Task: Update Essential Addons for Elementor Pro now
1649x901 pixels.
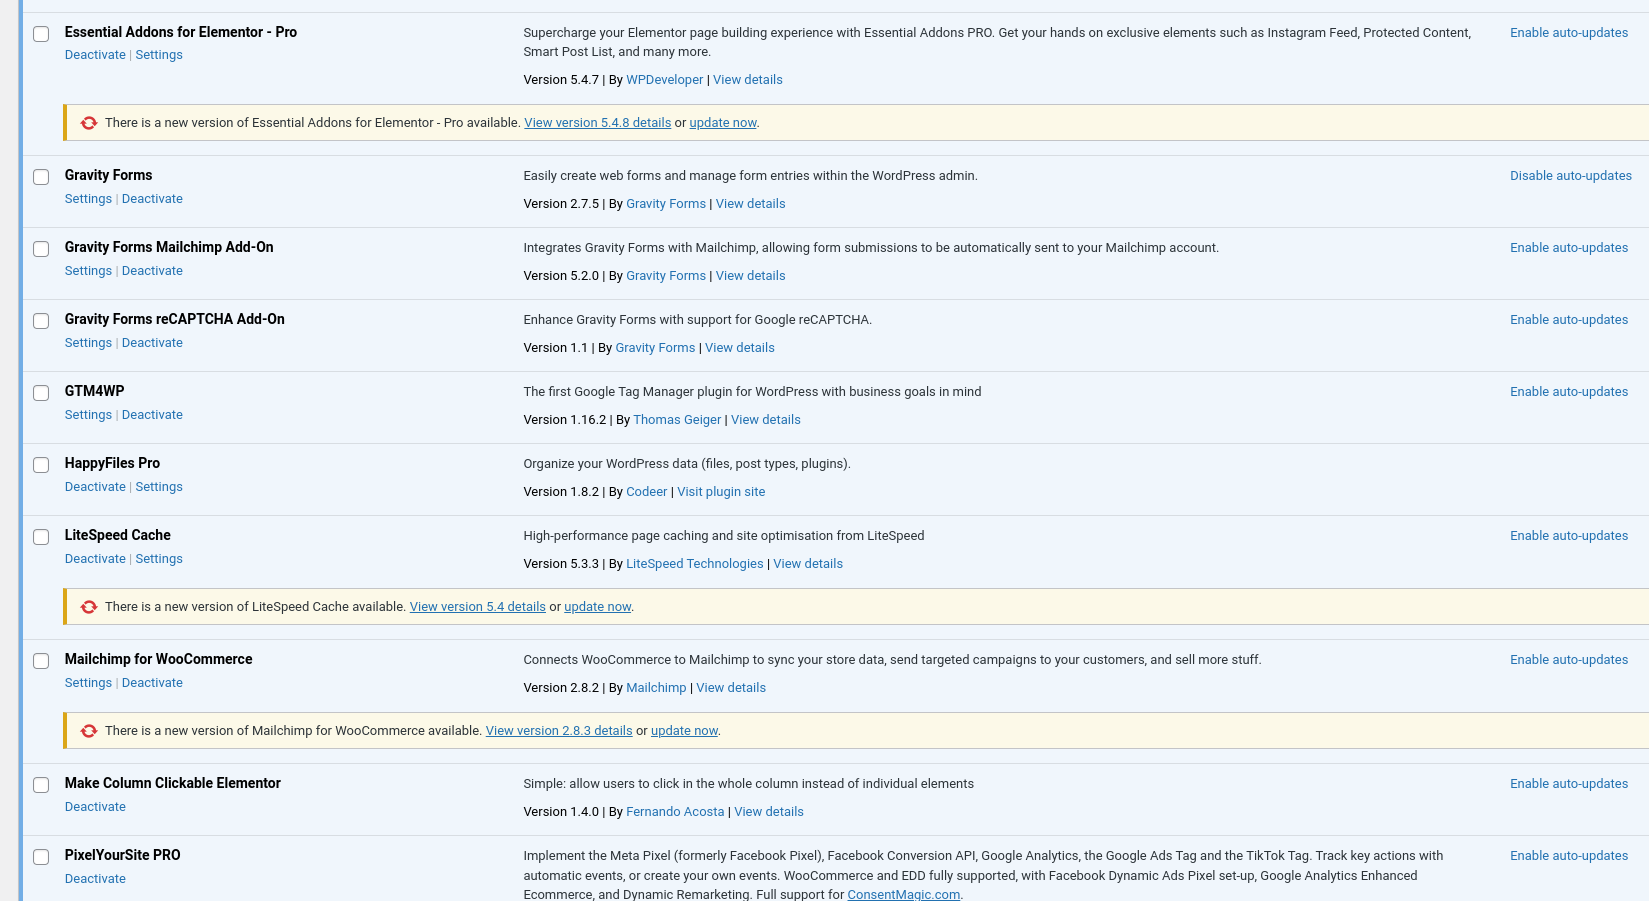Action: (x=722, y=123)
